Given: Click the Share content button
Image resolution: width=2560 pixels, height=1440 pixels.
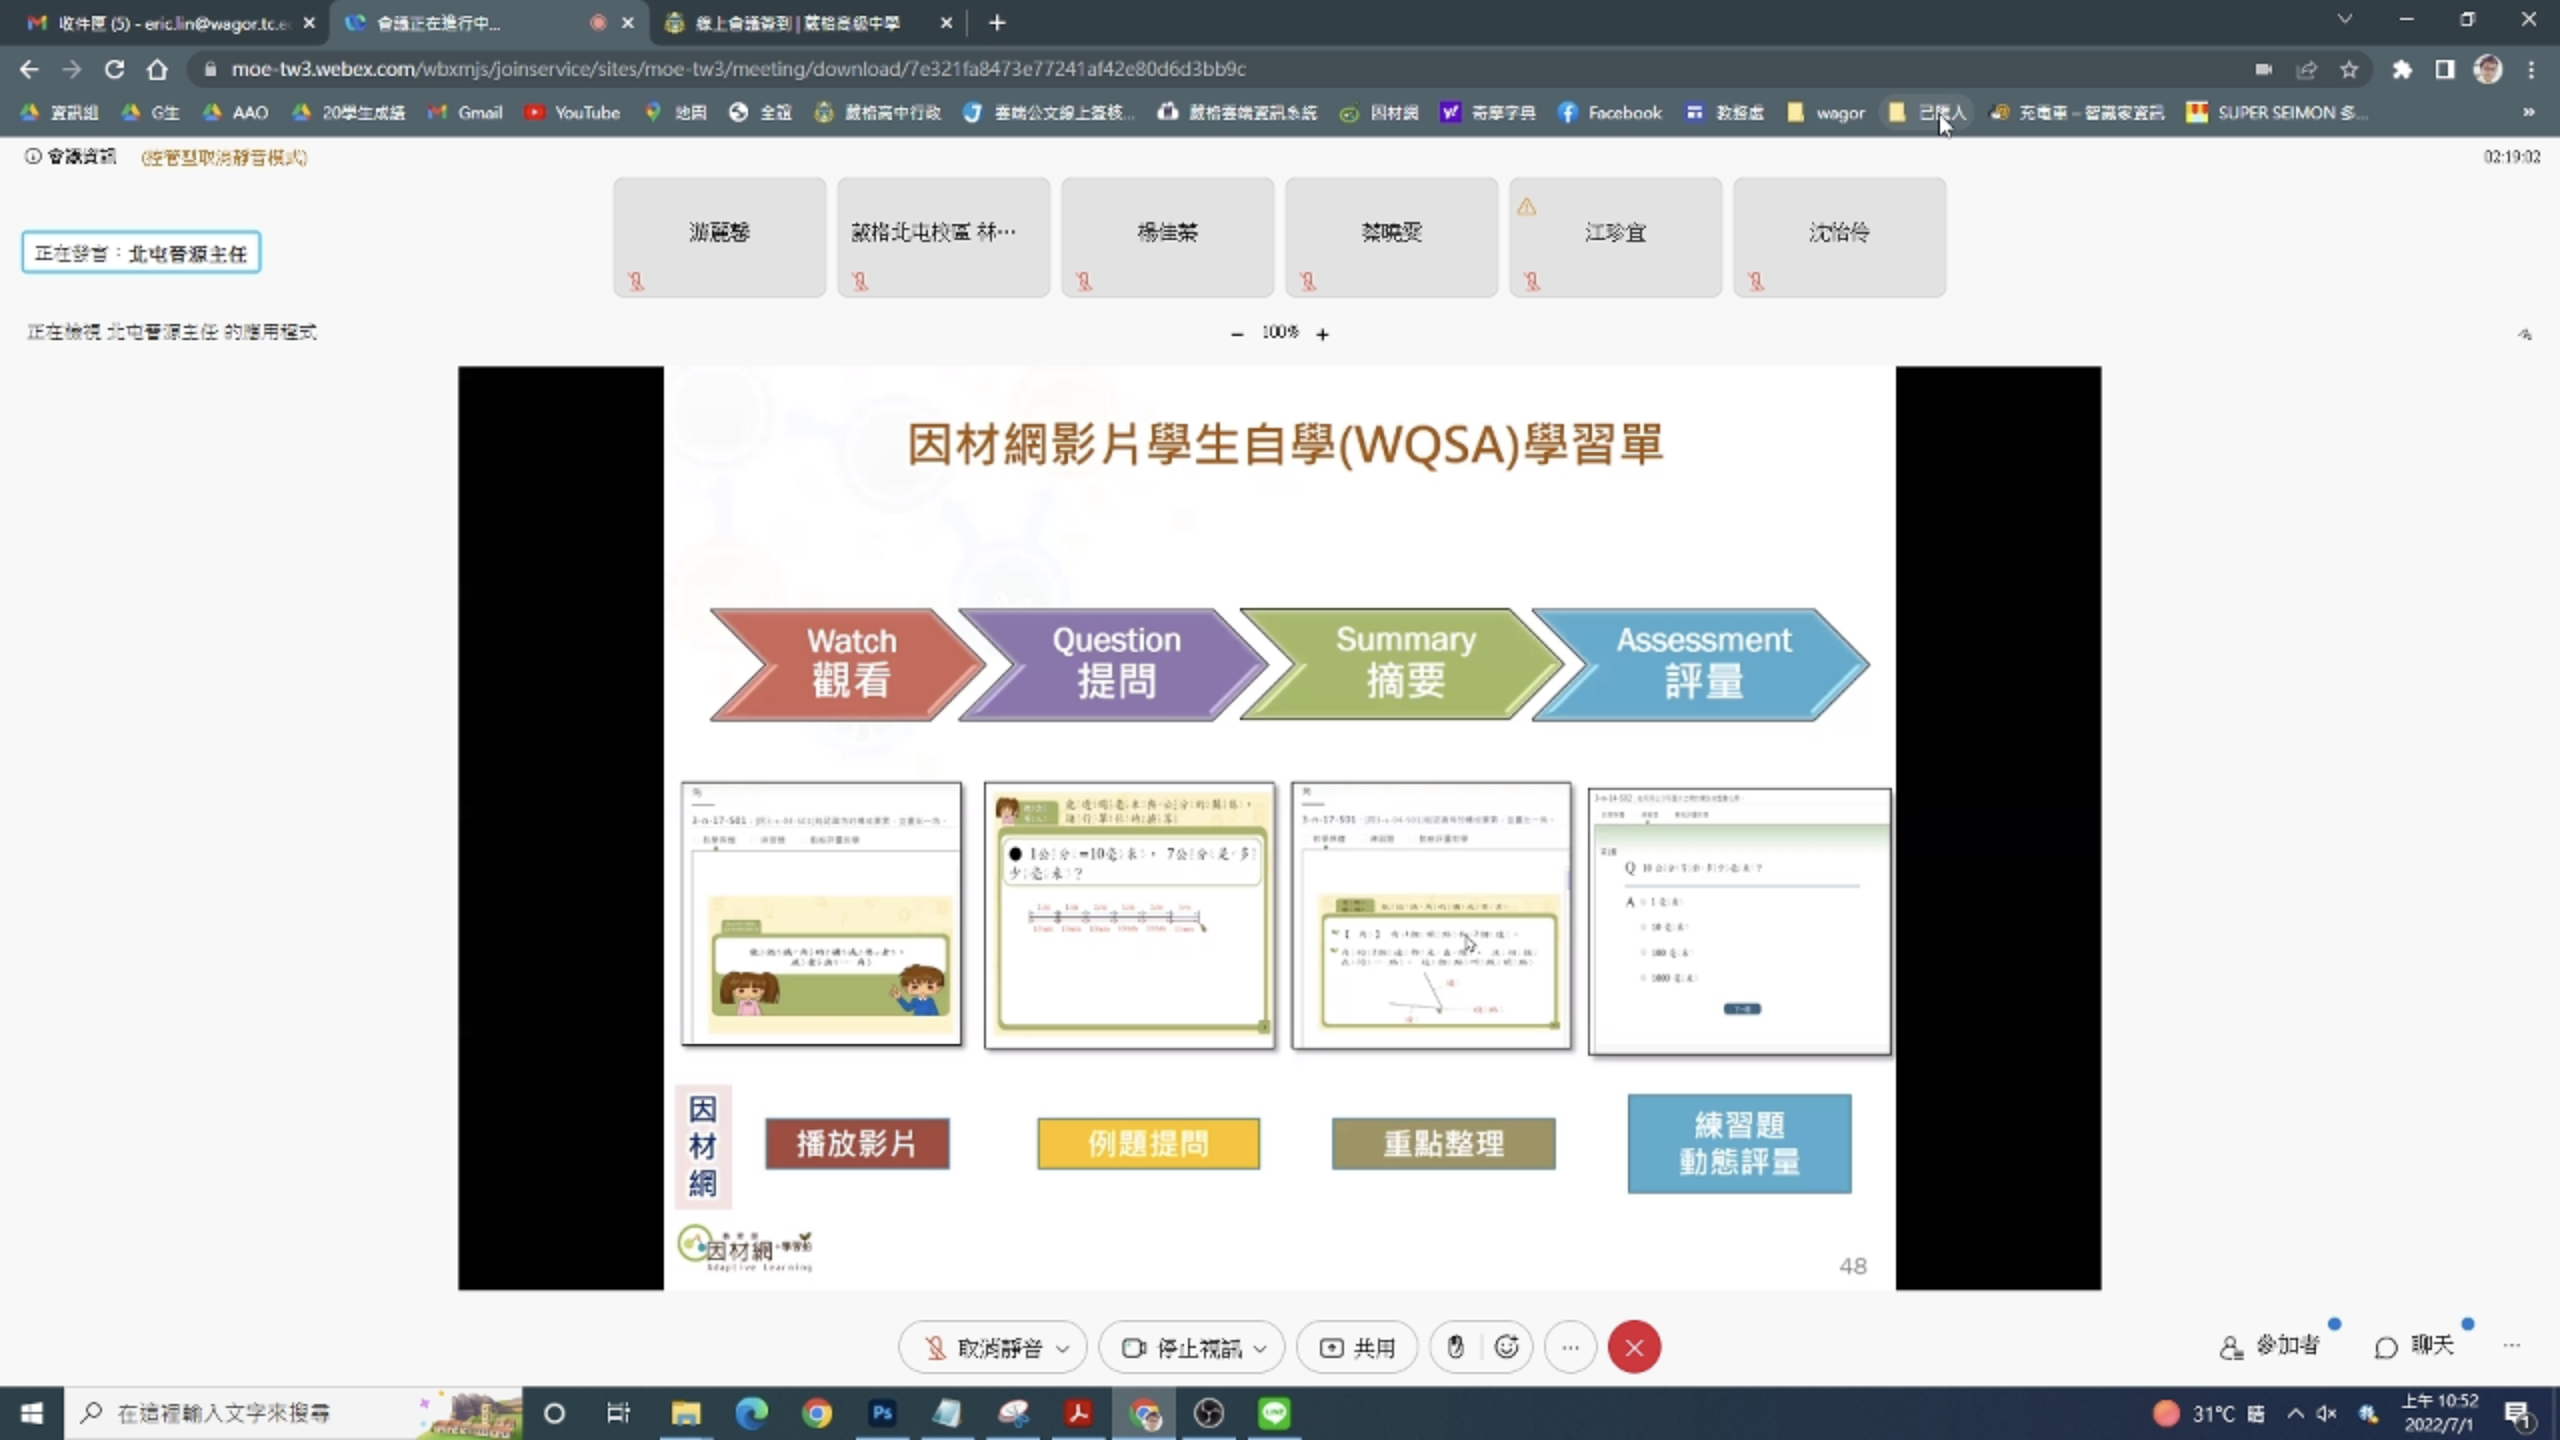Looking at the screenshot, I should (1357, 1348).
